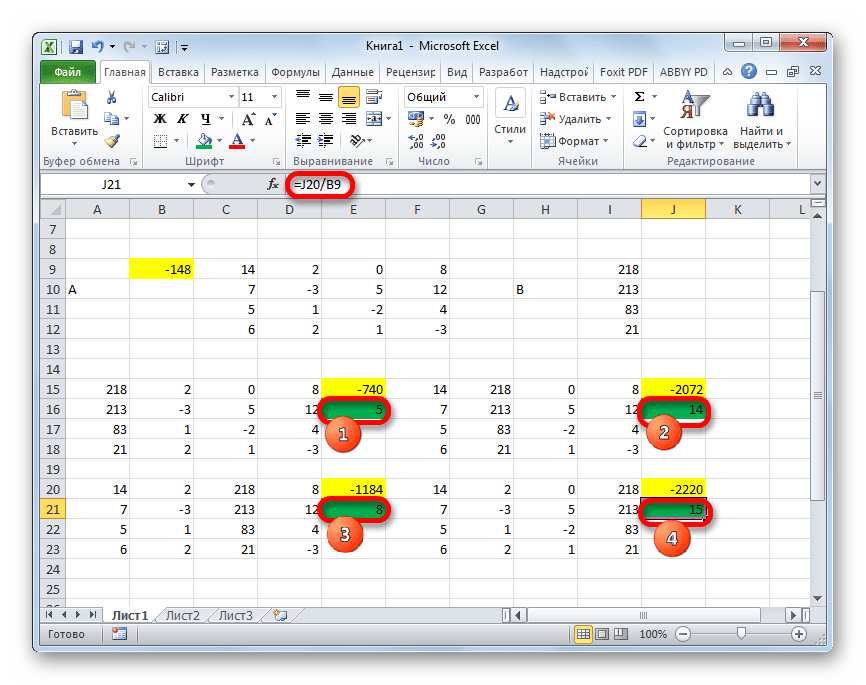
Task: Toggle center text horizontally
Action: point(326,119)
